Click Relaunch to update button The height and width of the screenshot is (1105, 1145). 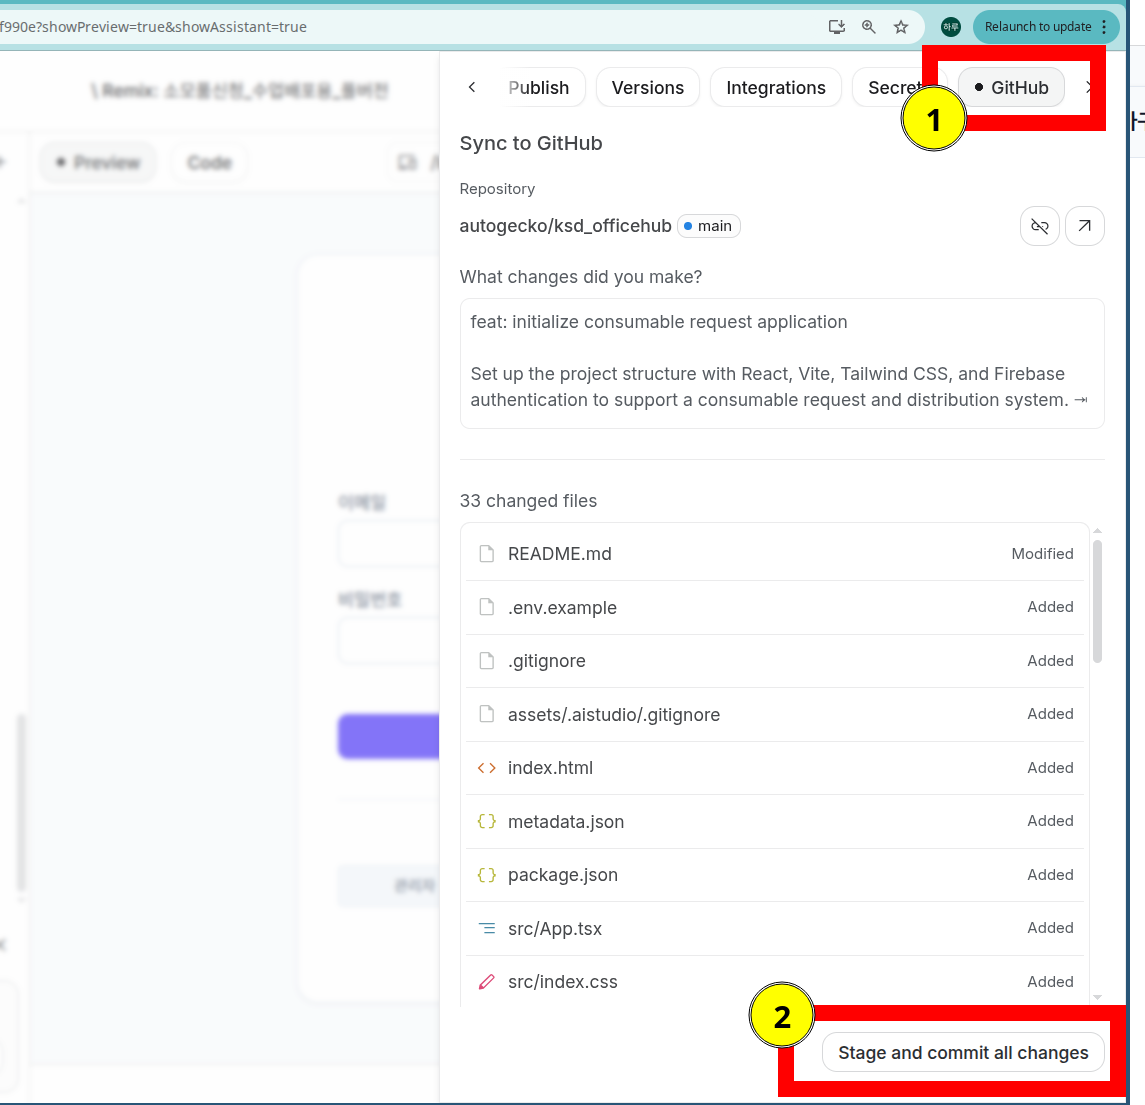pyautogui.click(x=1037, y=27)
